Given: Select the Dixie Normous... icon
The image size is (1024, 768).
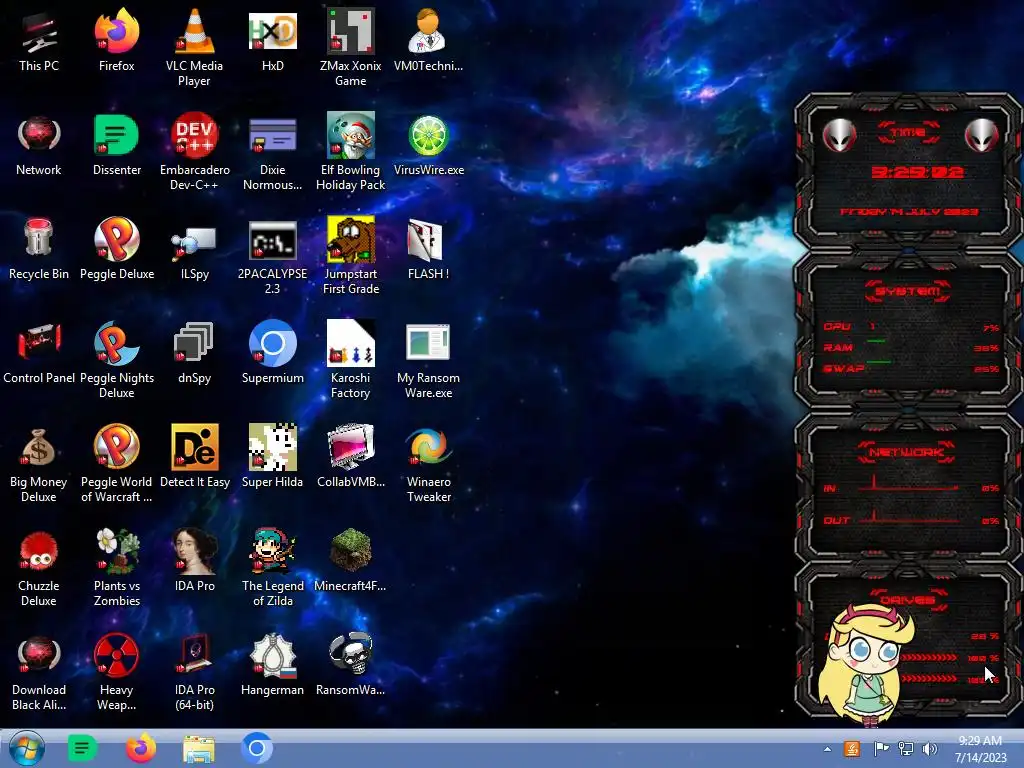Looking at the screenshot, I should pyautogui.click(x=272, y=135).
